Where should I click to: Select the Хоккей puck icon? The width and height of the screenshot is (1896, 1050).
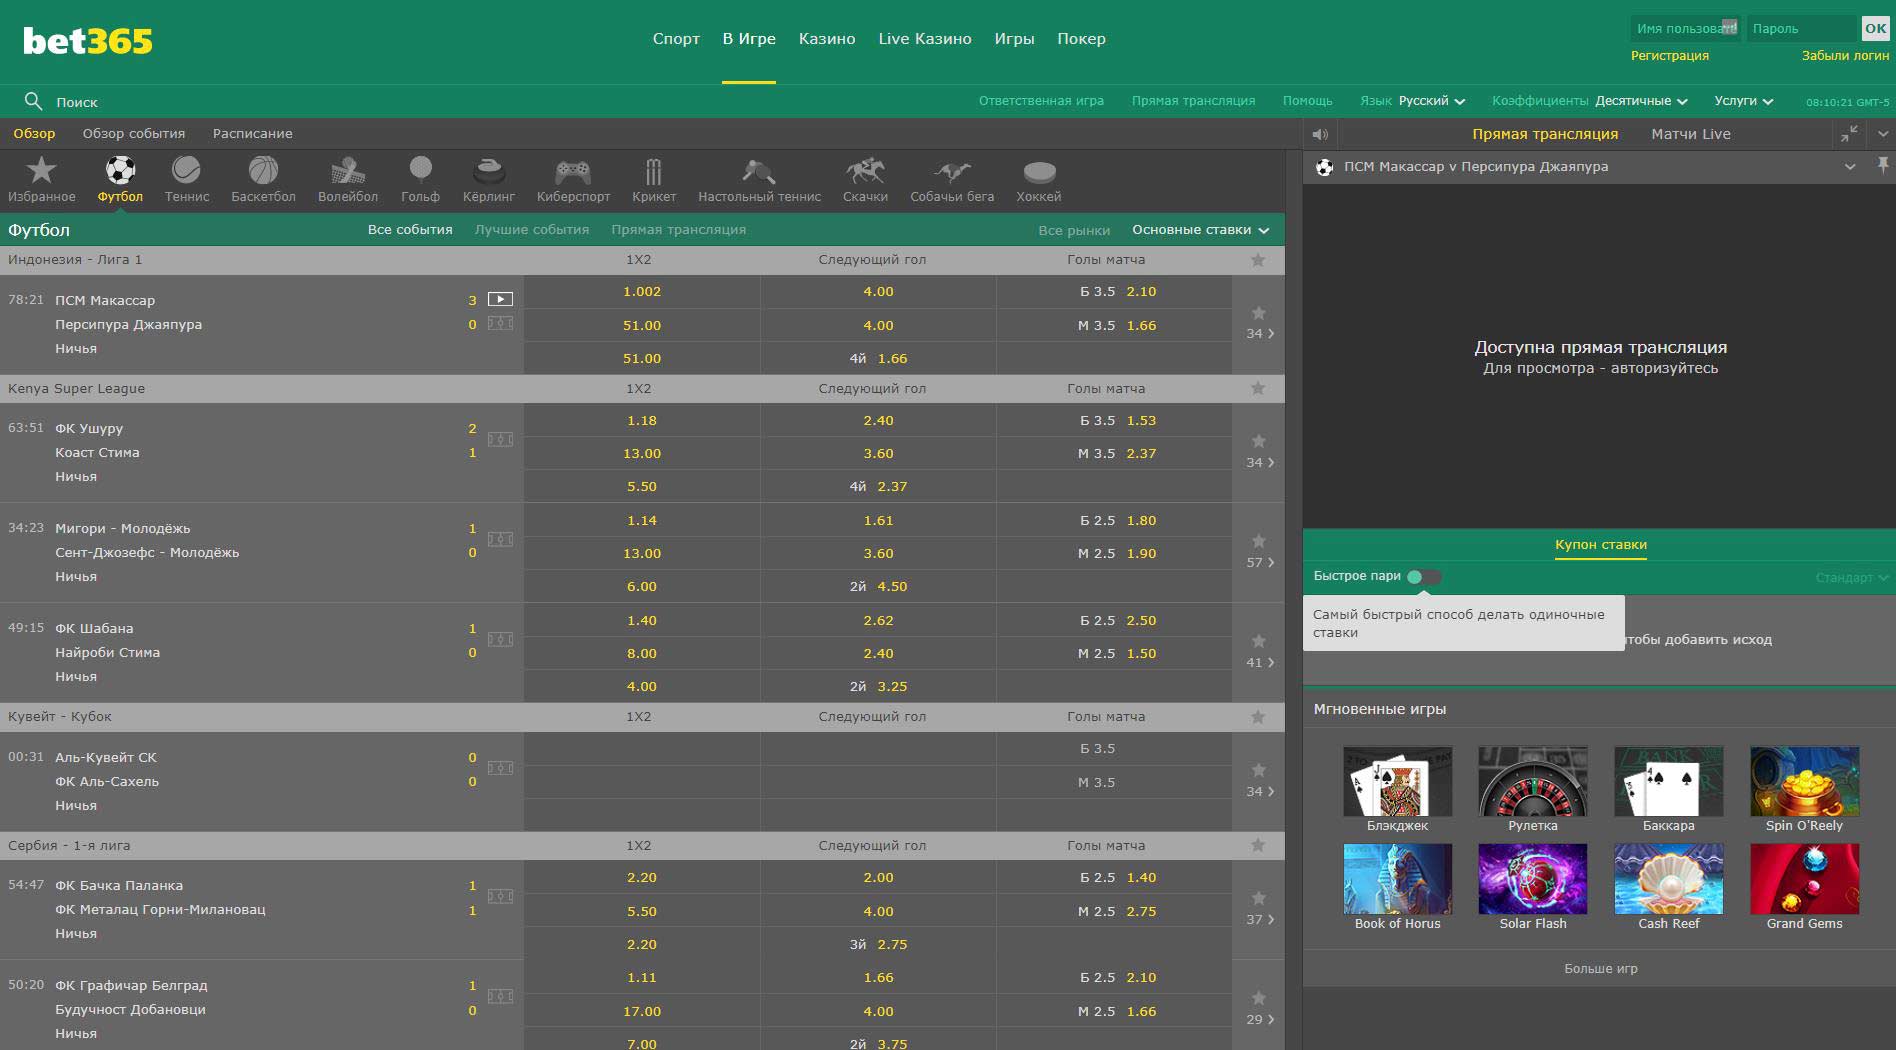click(1039, 172)
